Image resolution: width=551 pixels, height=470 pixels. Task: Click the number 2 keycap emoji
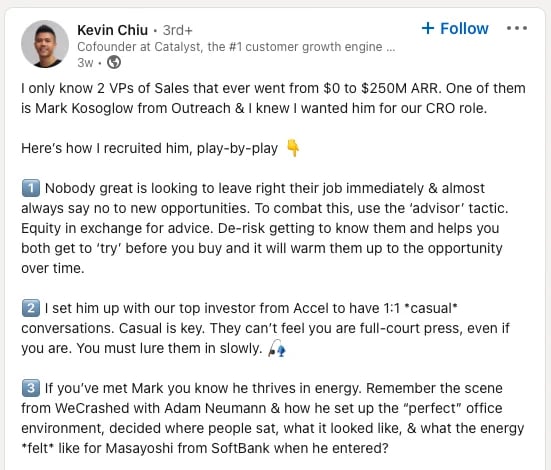(31, 308)
